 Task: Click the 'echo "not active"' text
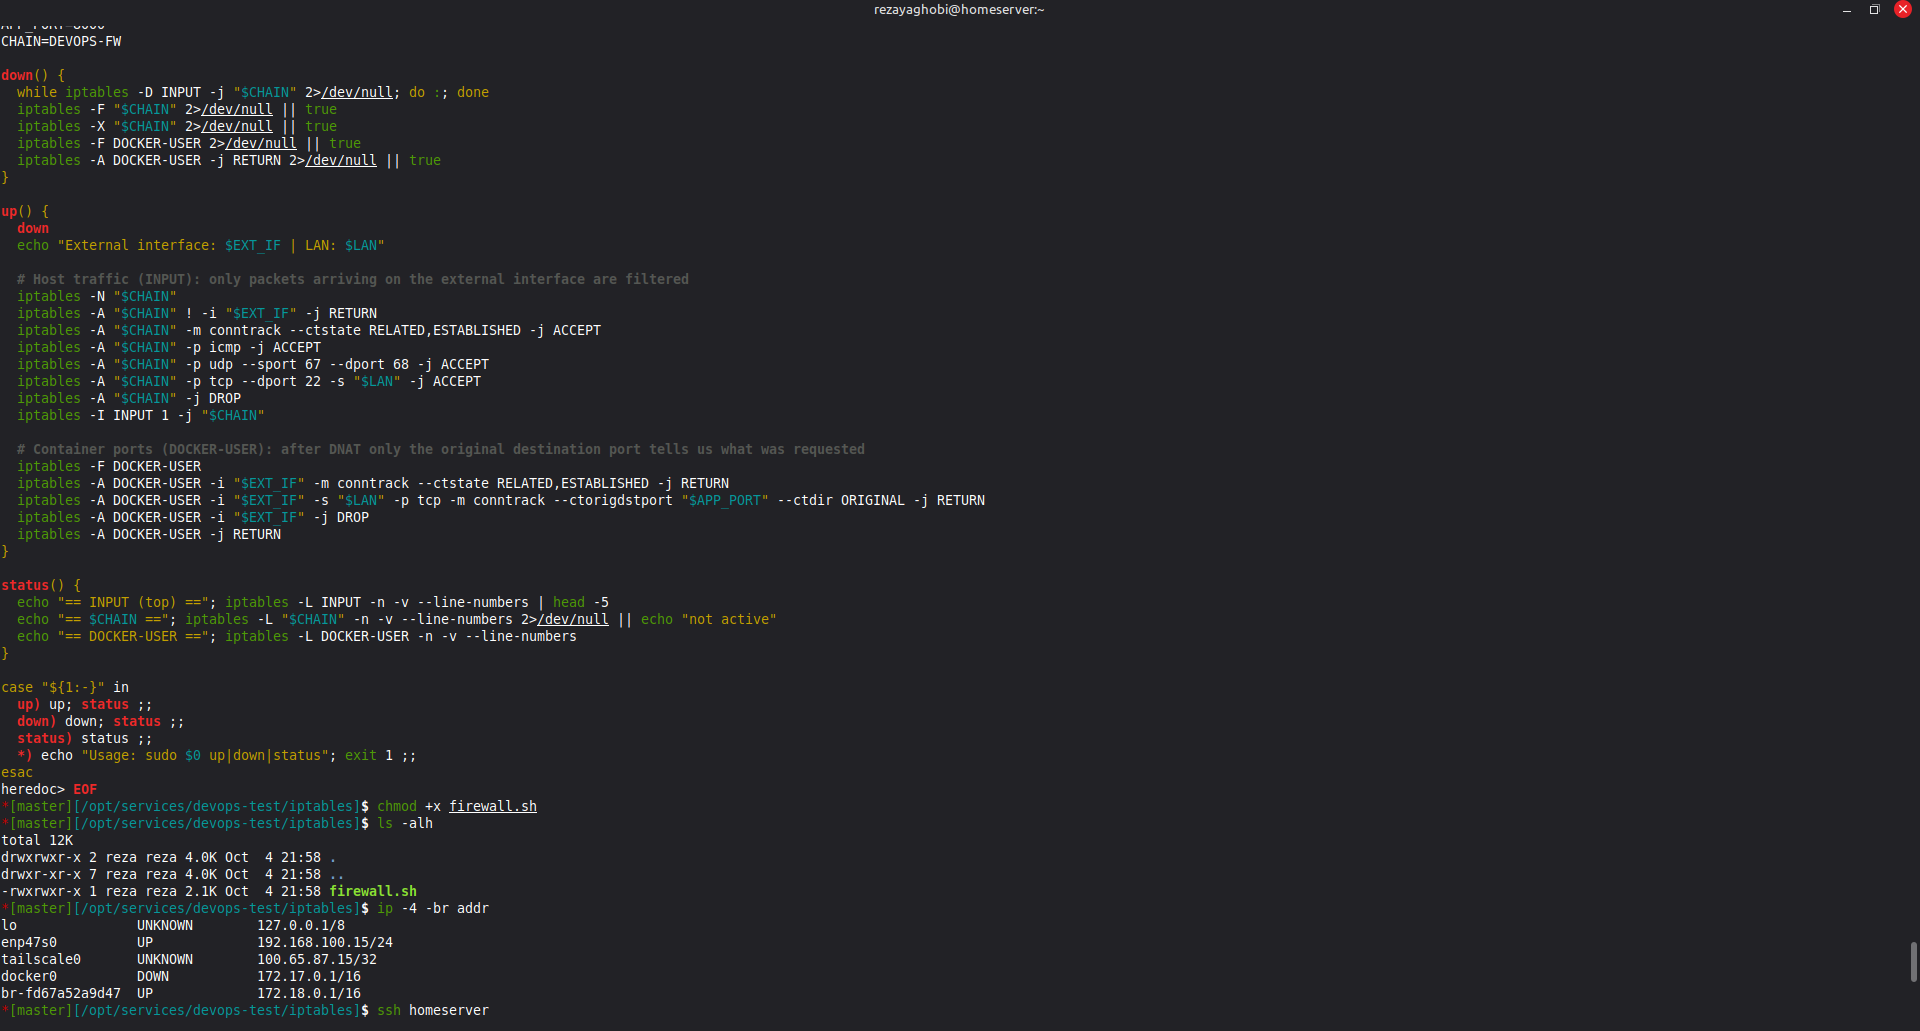pos(709,619)
